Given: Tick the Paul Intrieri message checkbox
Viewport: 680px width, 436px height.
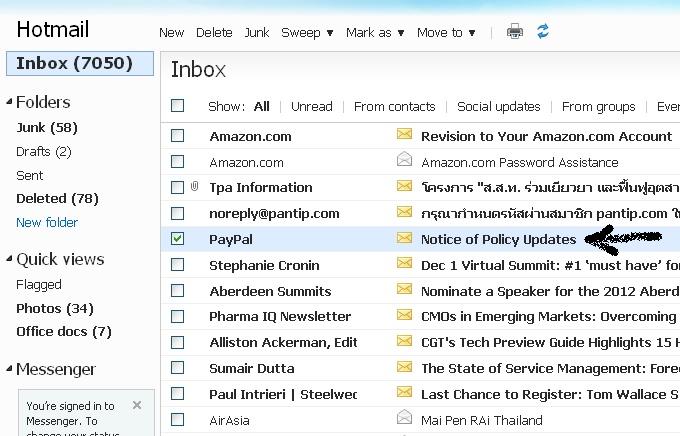Looking at the screenshot, I should [177, 394].
